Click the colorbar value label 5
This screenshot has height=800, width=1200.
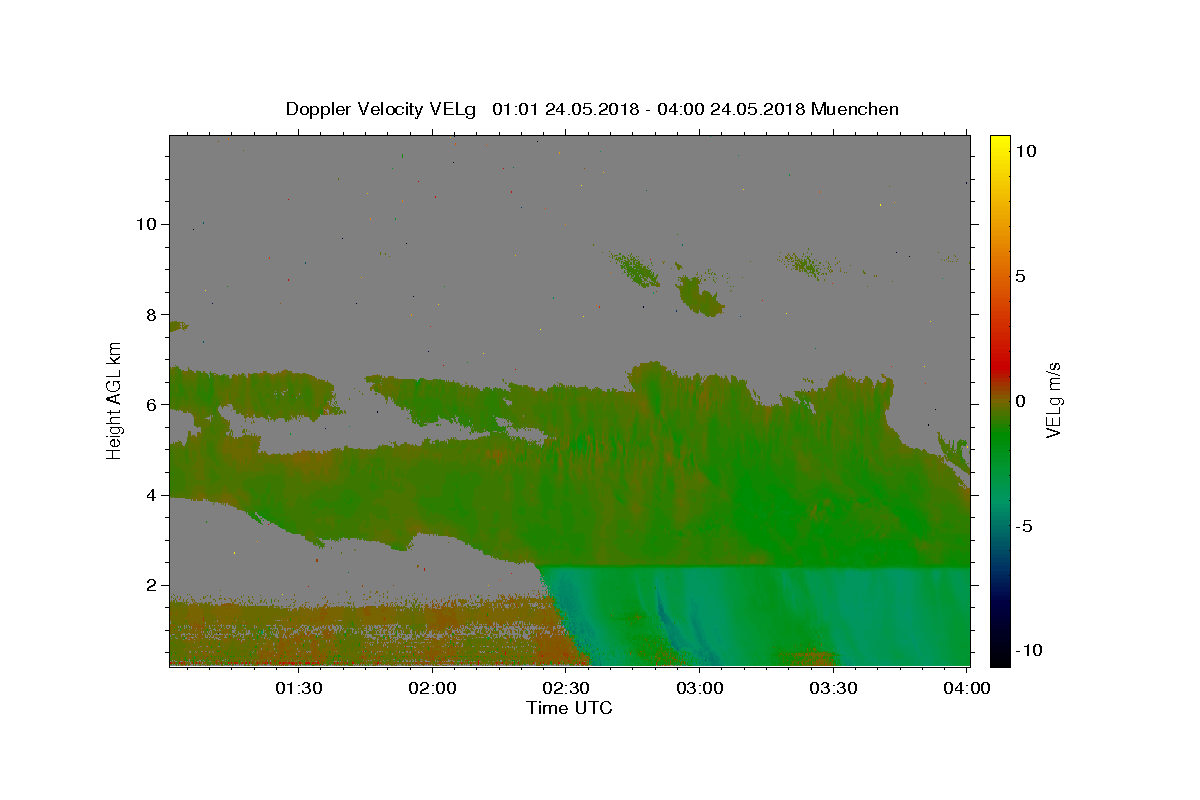tap(1020, 276)
